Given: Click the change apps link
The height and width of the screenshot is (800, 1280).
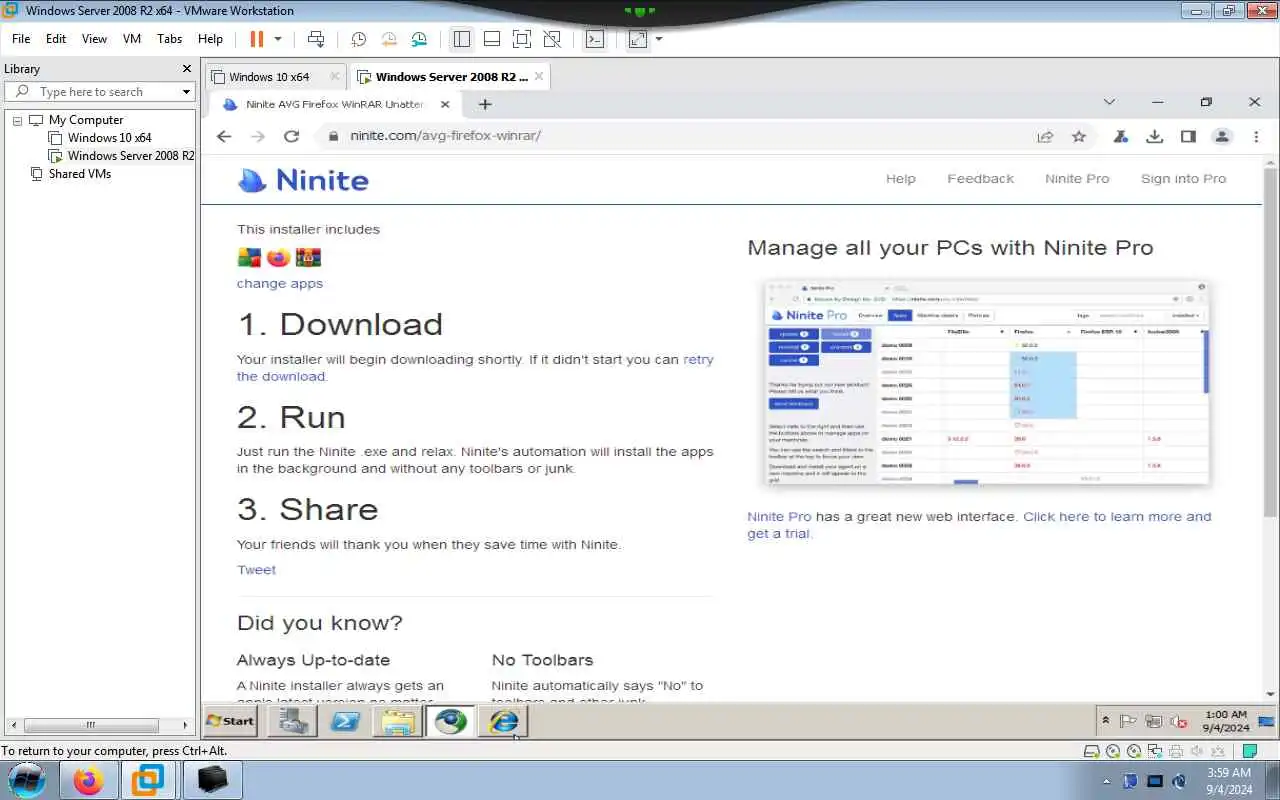Looking at the screenshot, I should 280,283.
